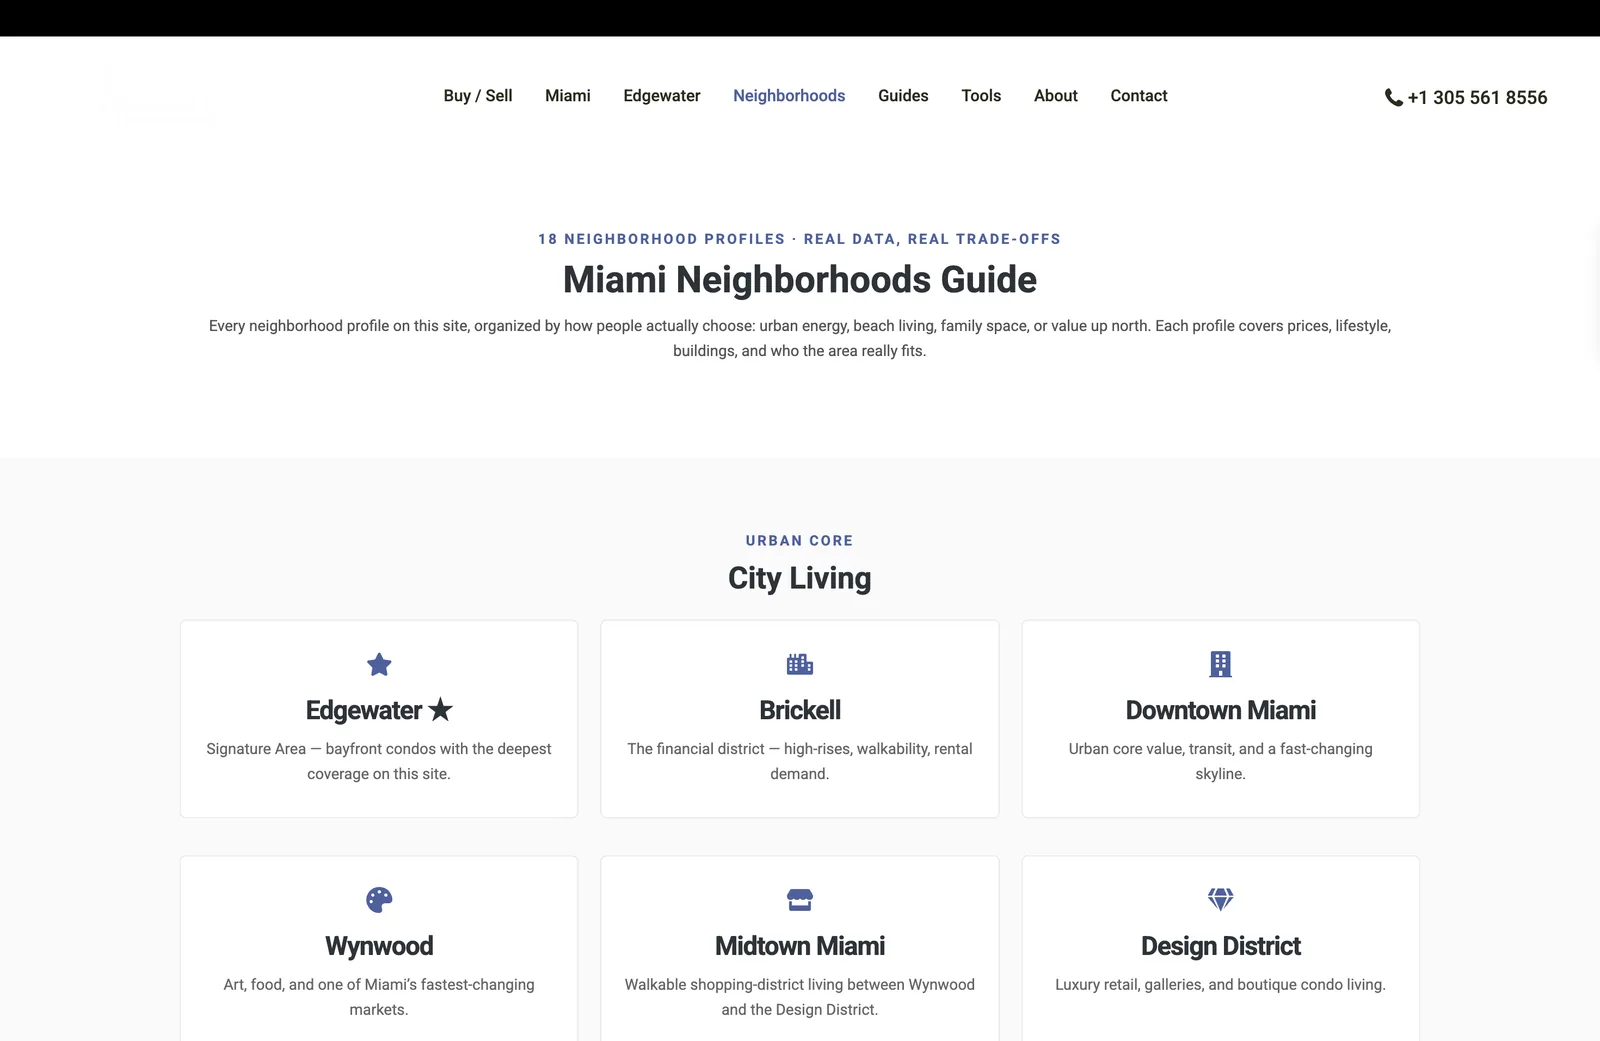Click the storefront icon above Midtown Miami

(x=800, y=900)
